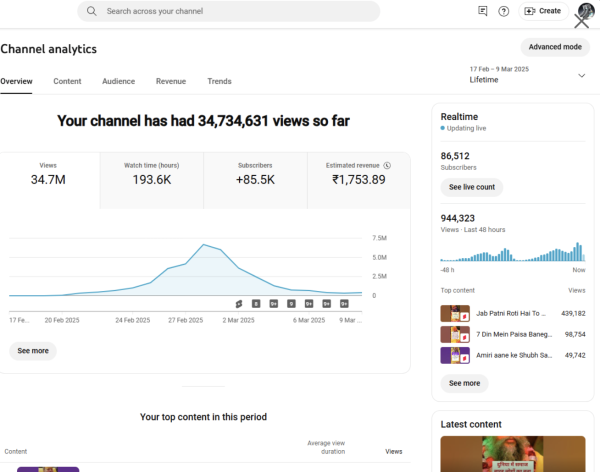Switch to the Content tab
The height and width of the screenshot is (472, 600).
[x=67, y=81]
